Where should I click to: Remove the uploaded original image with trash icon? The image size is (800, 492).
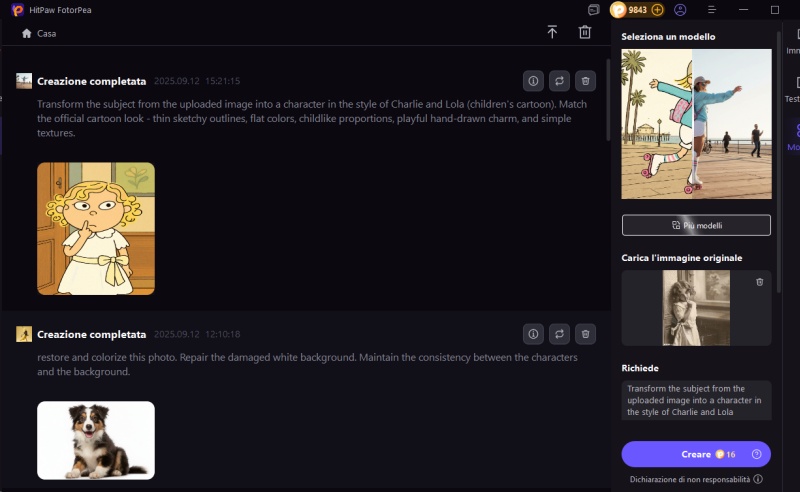pos(760,282)
